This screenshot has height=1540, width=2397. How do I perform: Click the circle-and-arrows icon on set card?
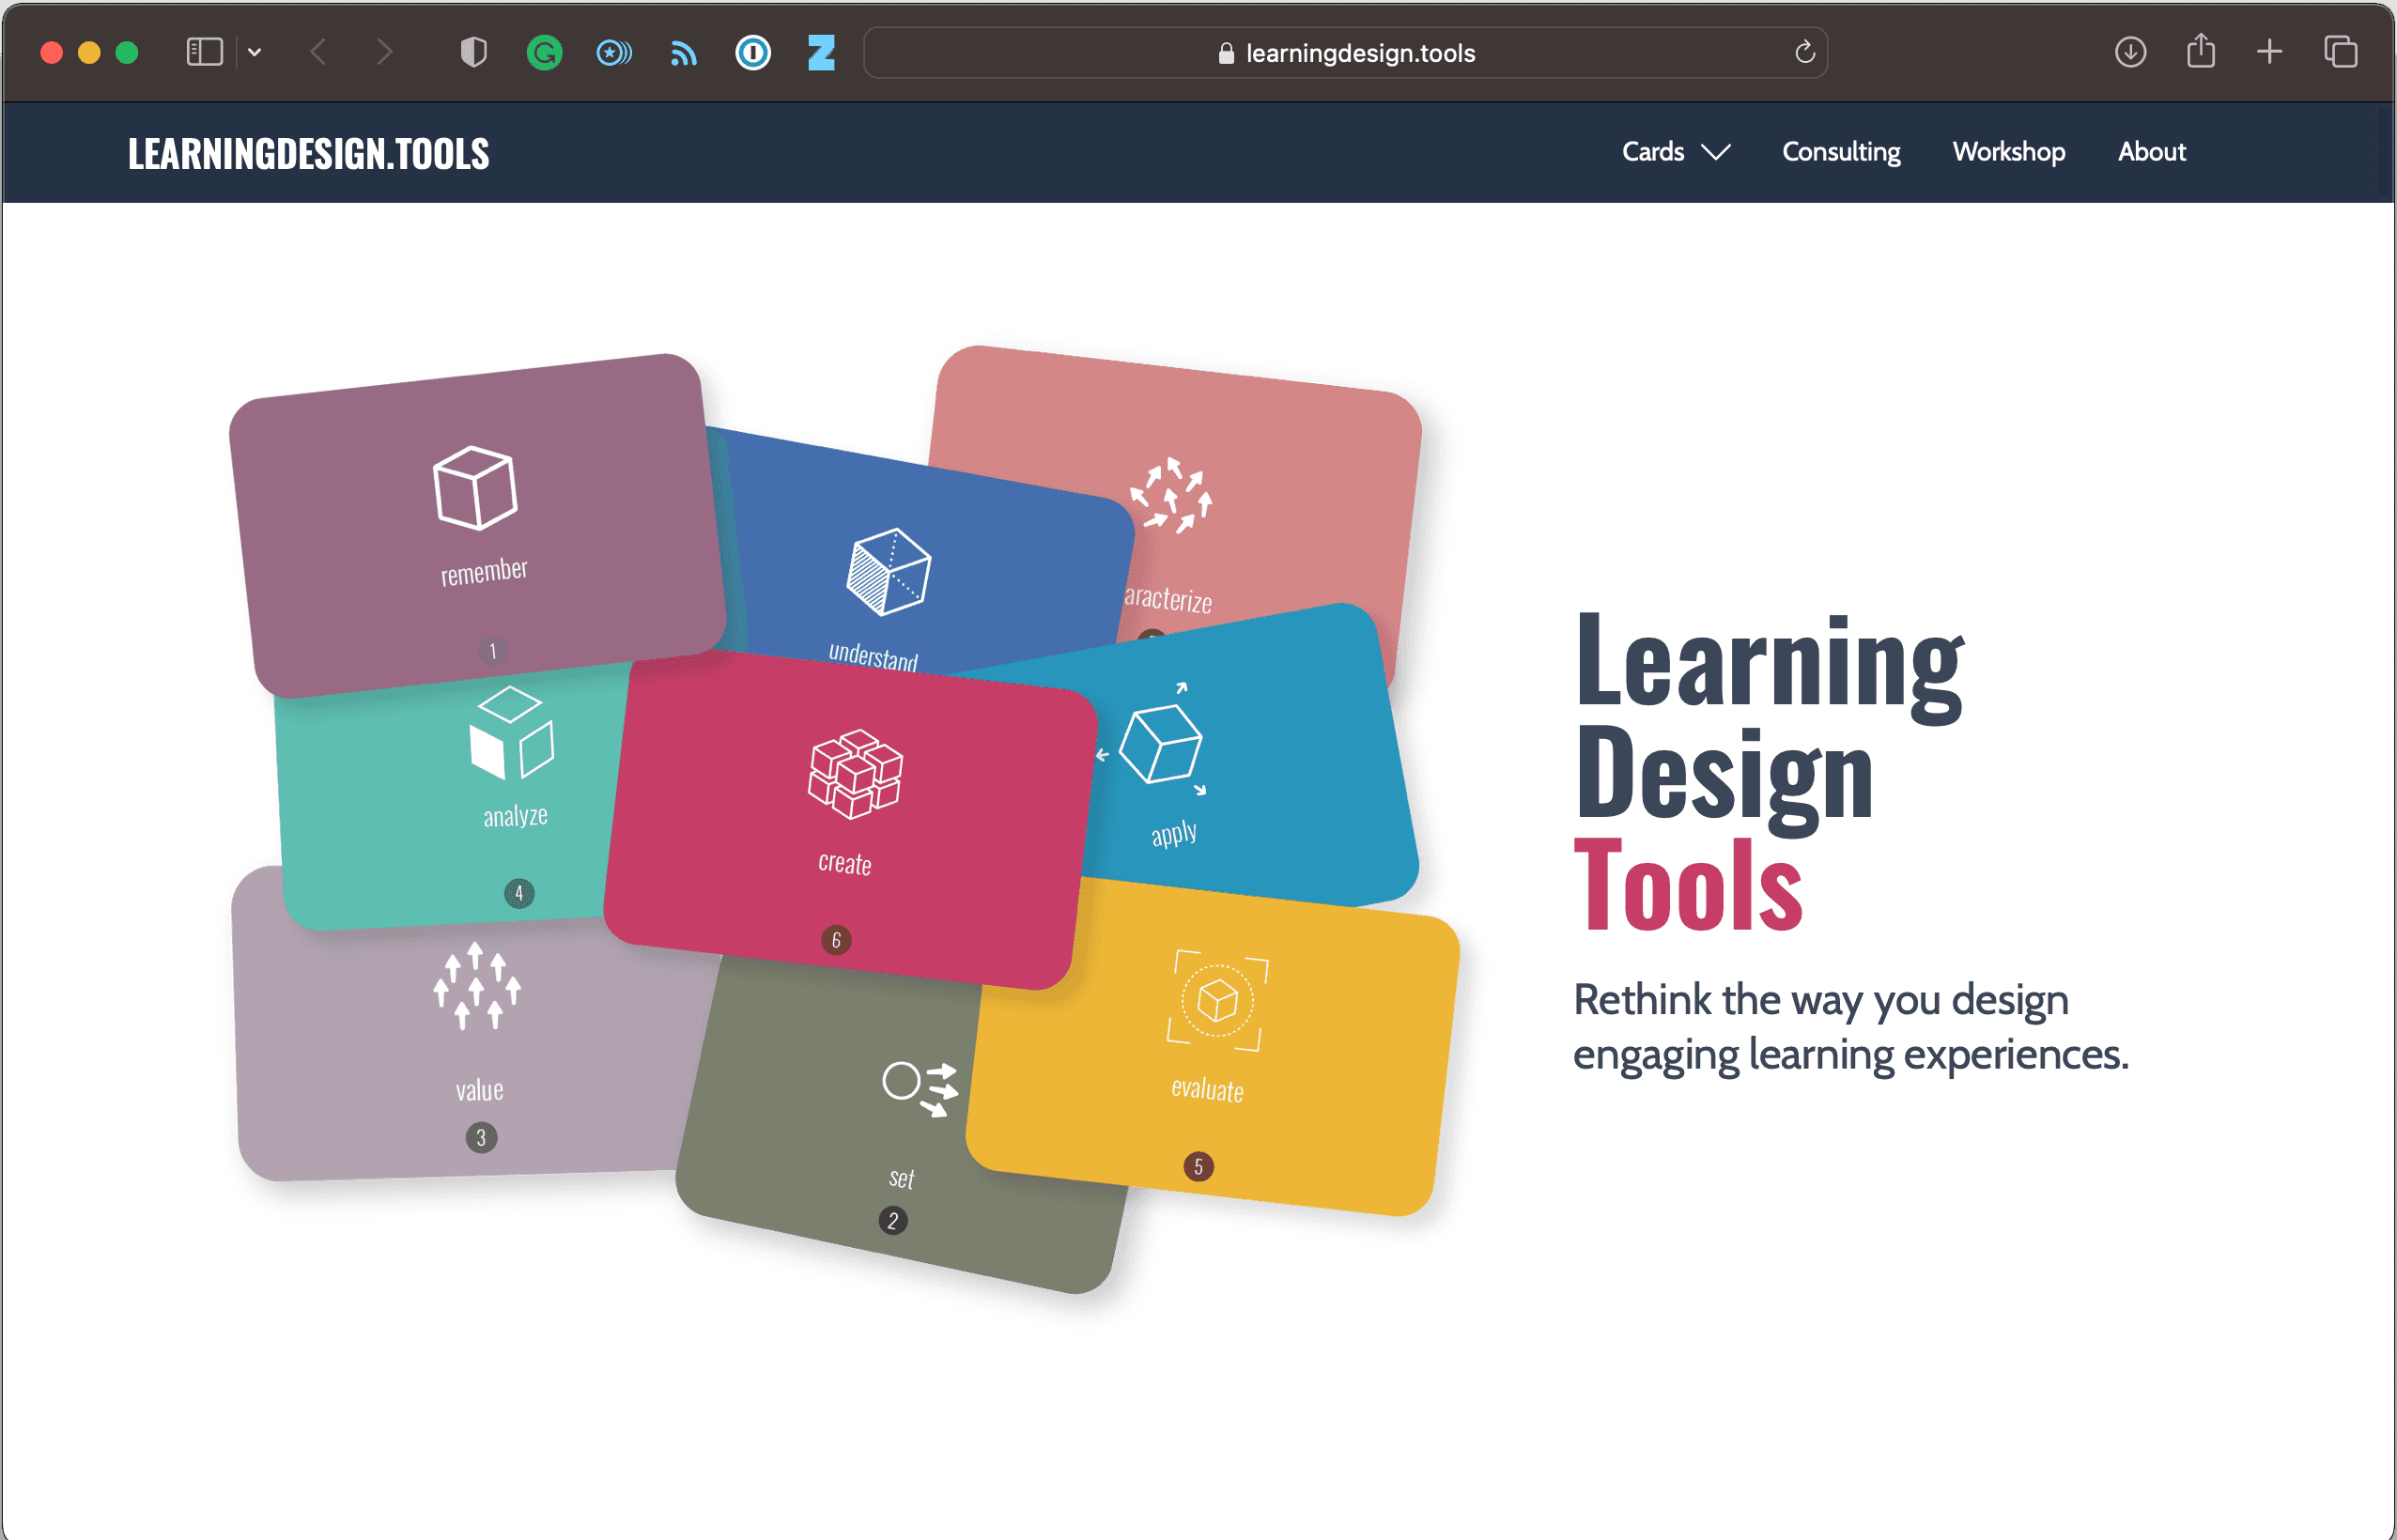[x=920, y=1087]
